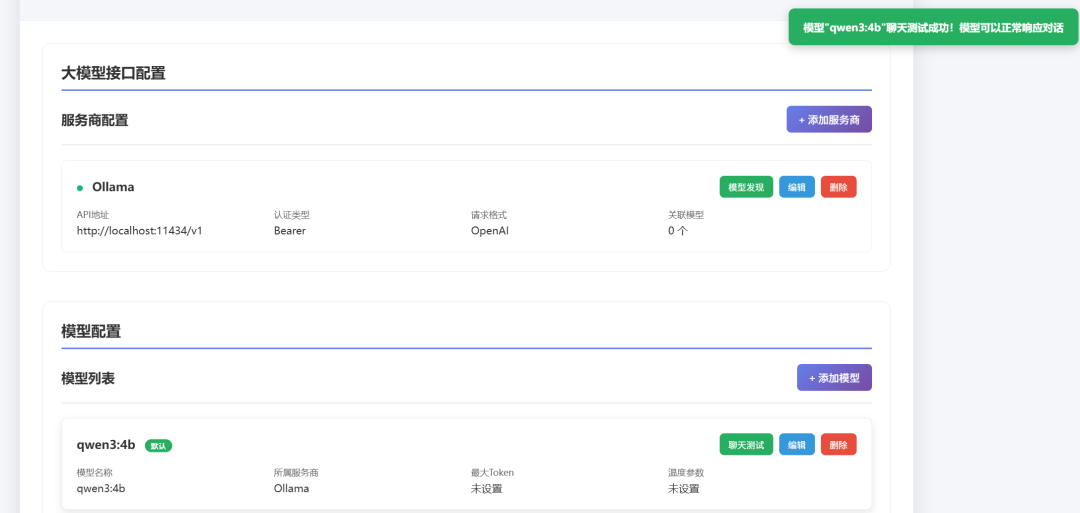The width and height of the screenshot is (1080, 513).
Task: Click the 添加服务商 button
Action: click(829, 119)
